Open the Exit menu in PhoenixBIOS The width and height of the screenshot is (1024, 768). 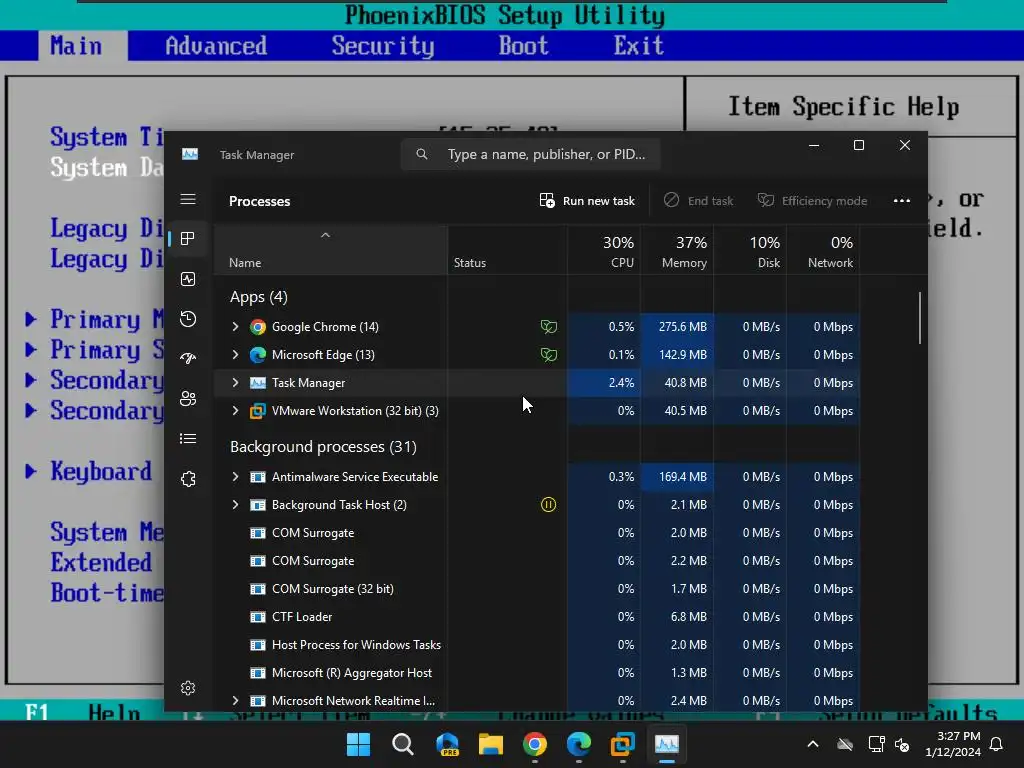[639, 46]
